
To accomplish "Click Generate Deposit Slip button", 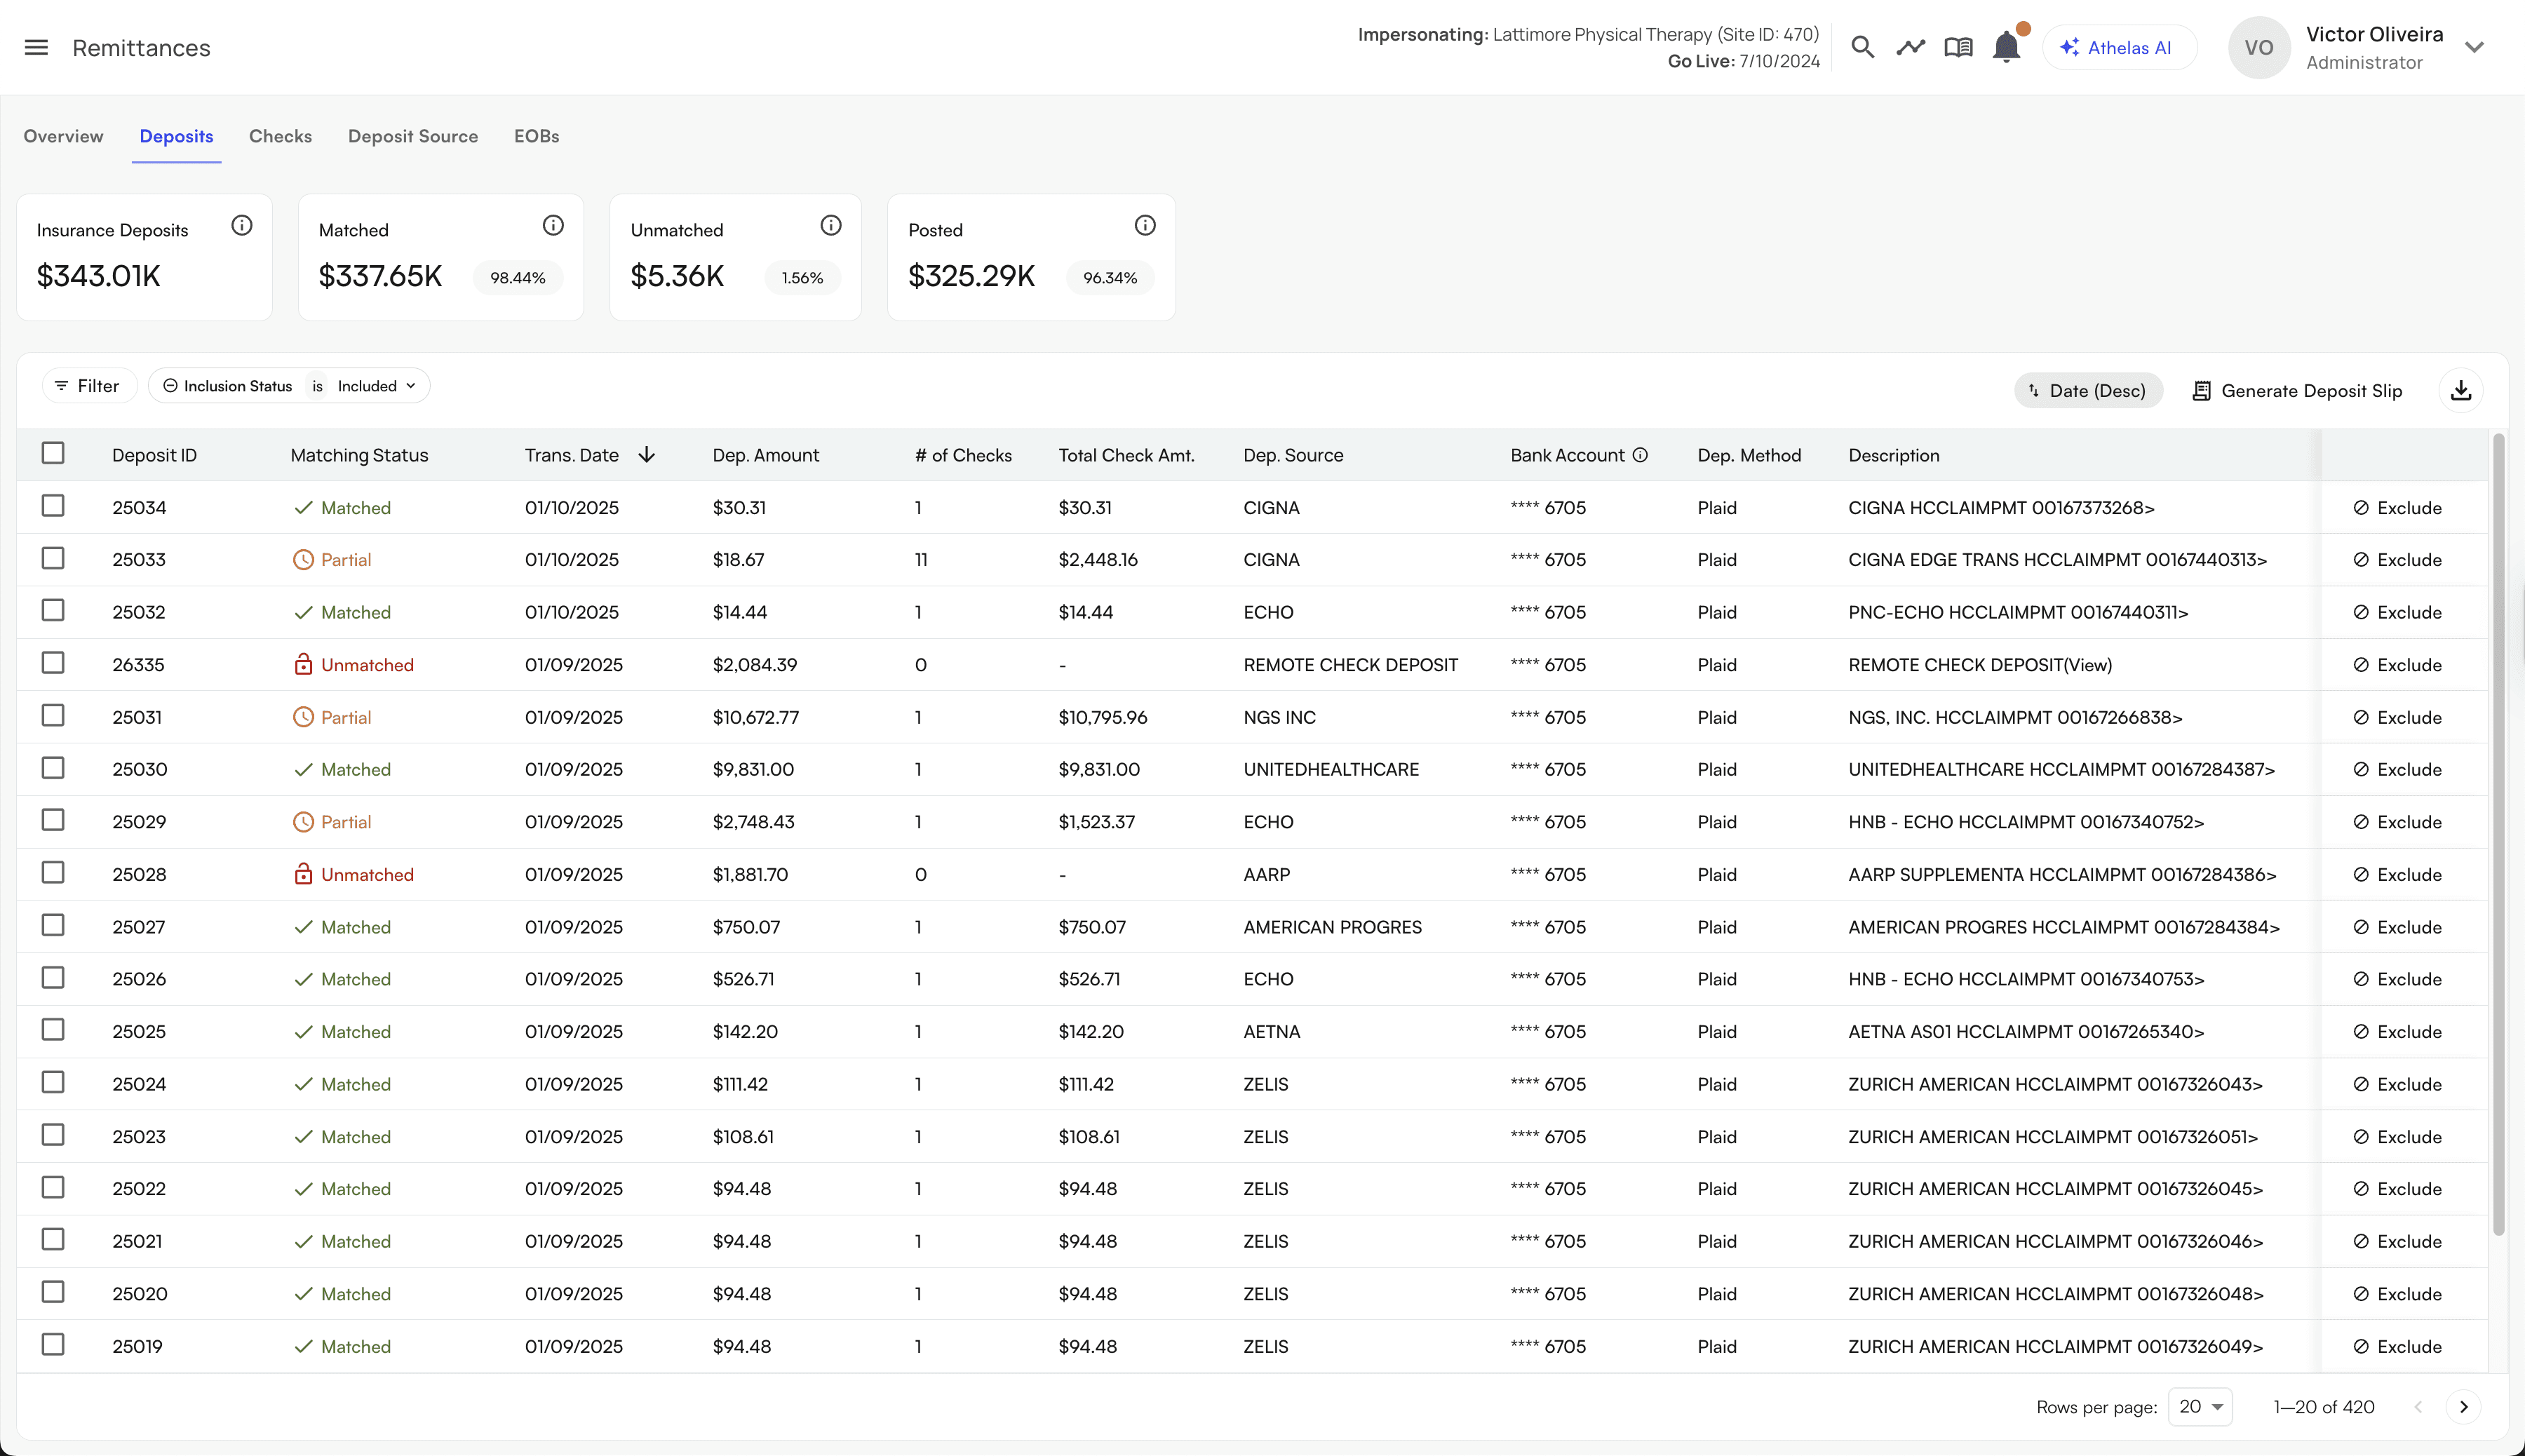I will coord(2297,391).
